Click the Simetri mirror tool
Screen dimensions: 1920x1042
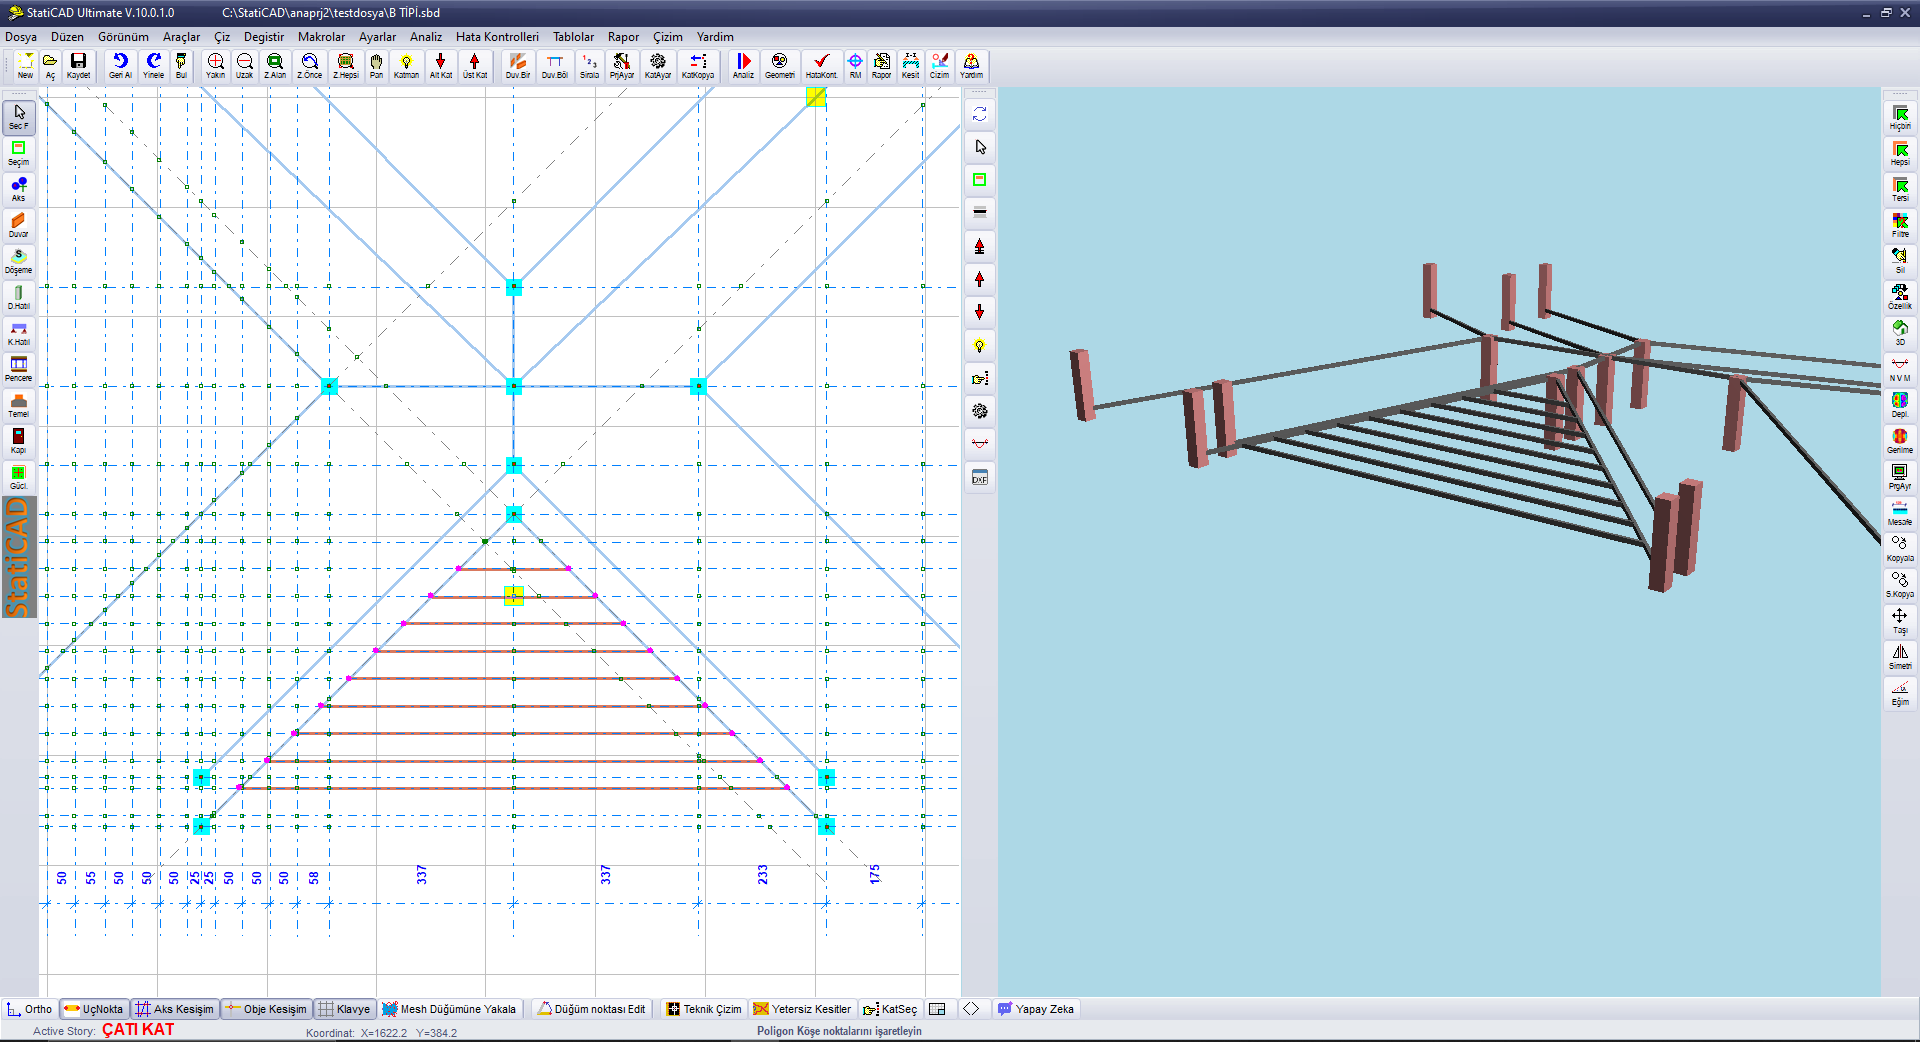coord(1900,657)
